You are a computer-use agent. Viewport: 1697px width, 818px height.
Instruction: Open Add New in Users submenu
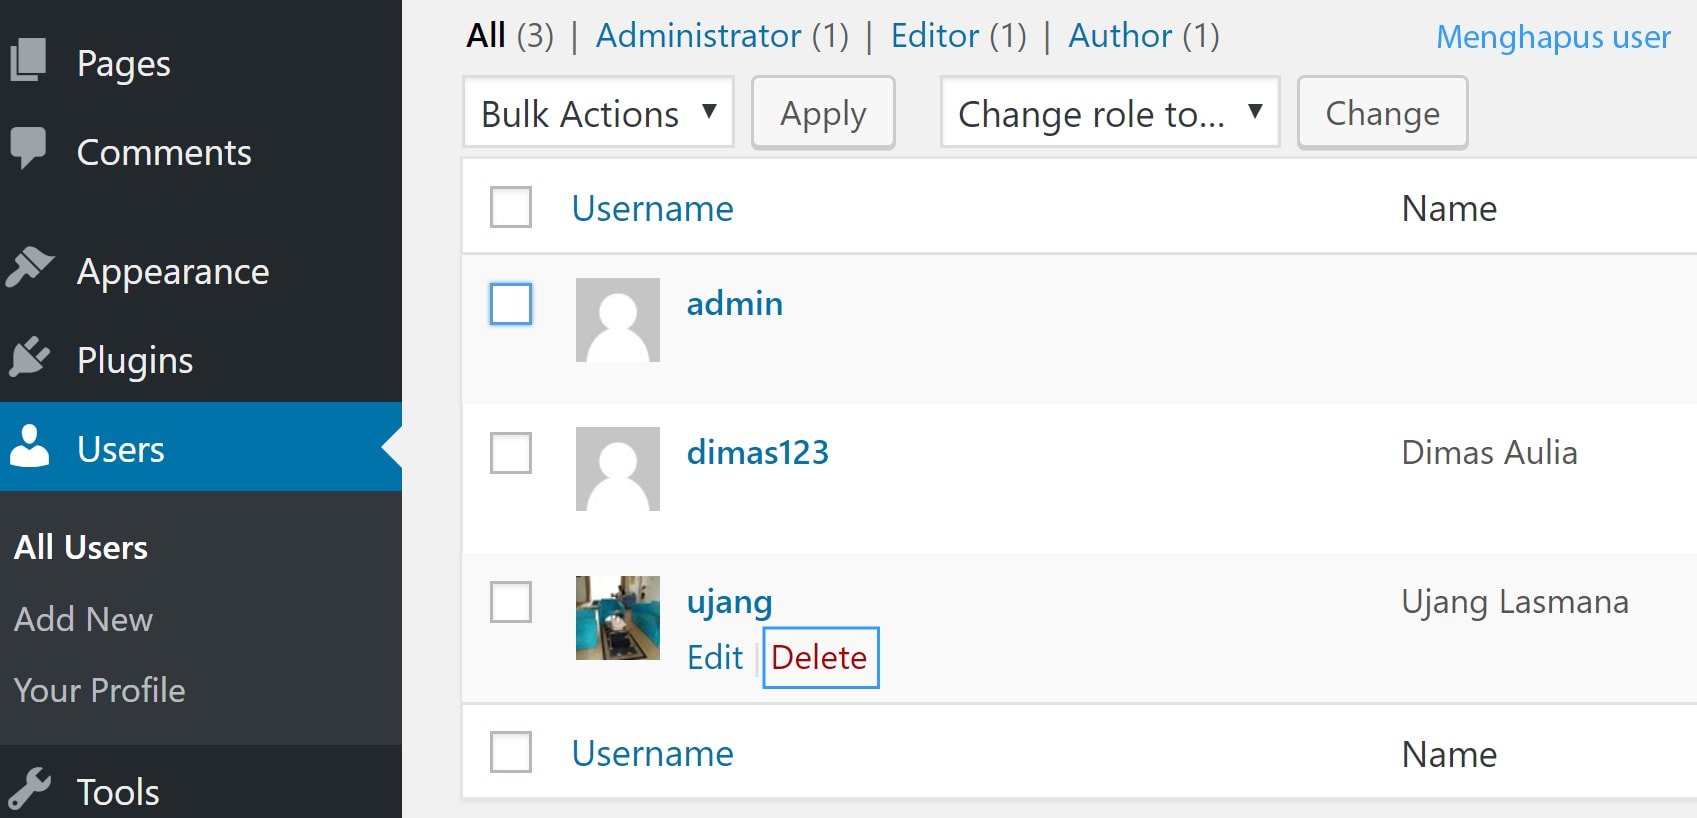[84, 619]
